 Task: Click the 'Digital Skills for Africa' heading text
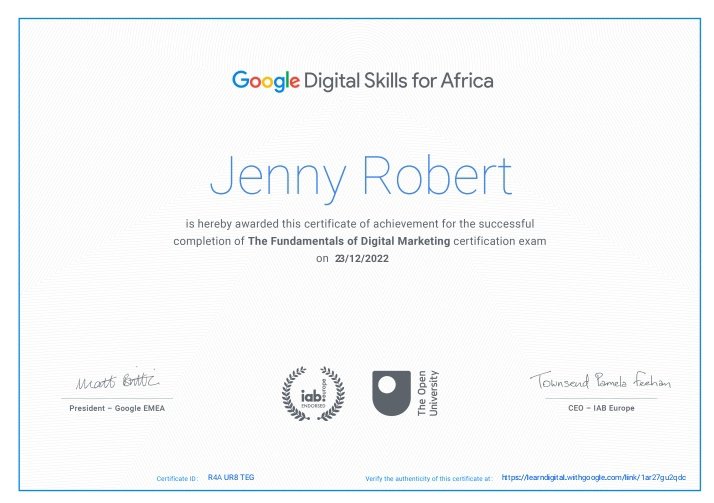pos(398,81)
